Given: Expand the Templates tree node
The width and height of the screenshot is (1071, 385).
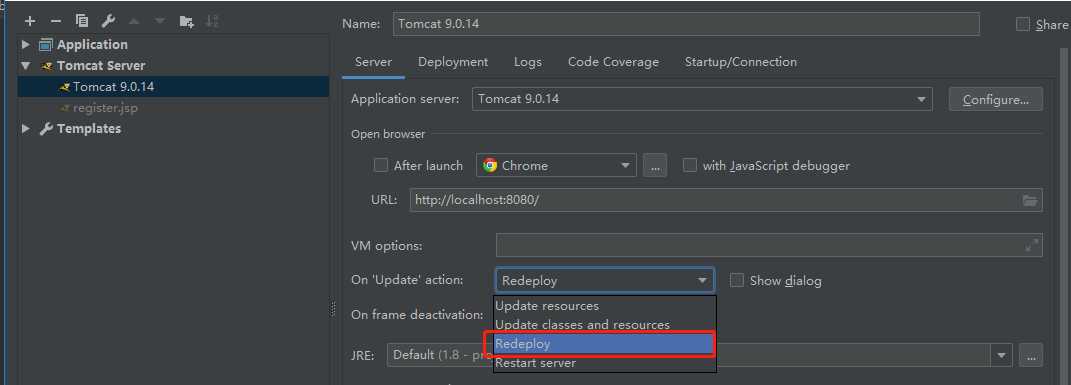Looking at the screenshot, I should coord(26,128).
